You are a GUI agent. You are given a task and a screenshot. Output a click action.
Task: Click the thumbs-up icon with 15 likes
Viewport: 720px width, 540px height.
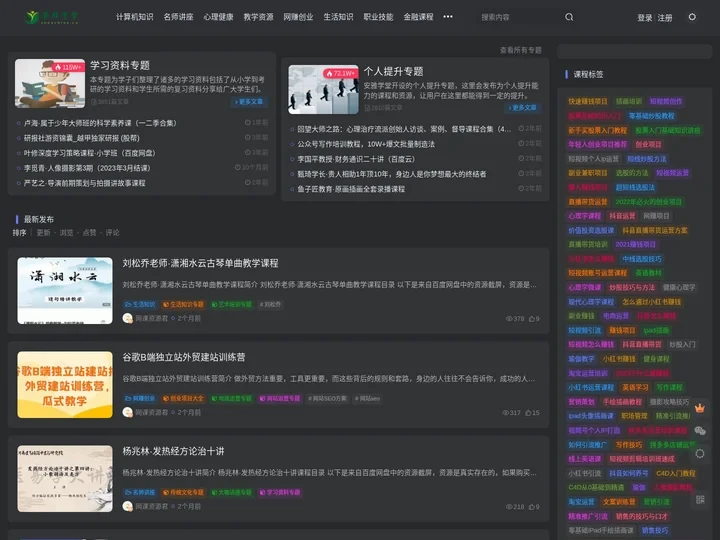[x=528, y=412]
